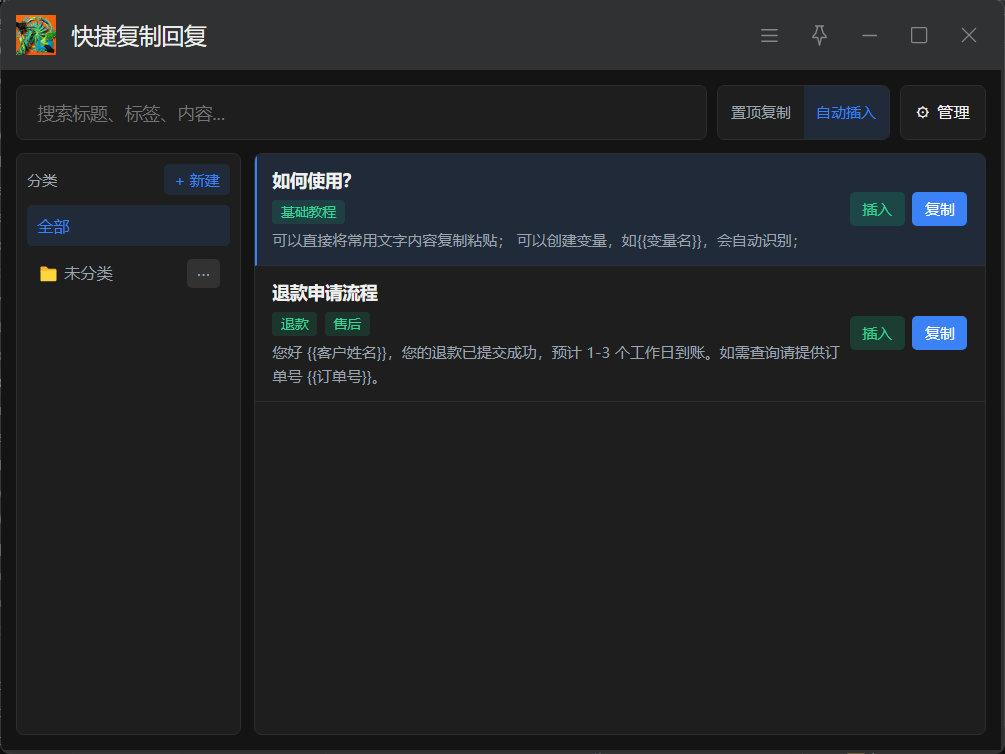Click the app logo in title bar
This screenshot has width=1005, height=754.
pos(36,35)
